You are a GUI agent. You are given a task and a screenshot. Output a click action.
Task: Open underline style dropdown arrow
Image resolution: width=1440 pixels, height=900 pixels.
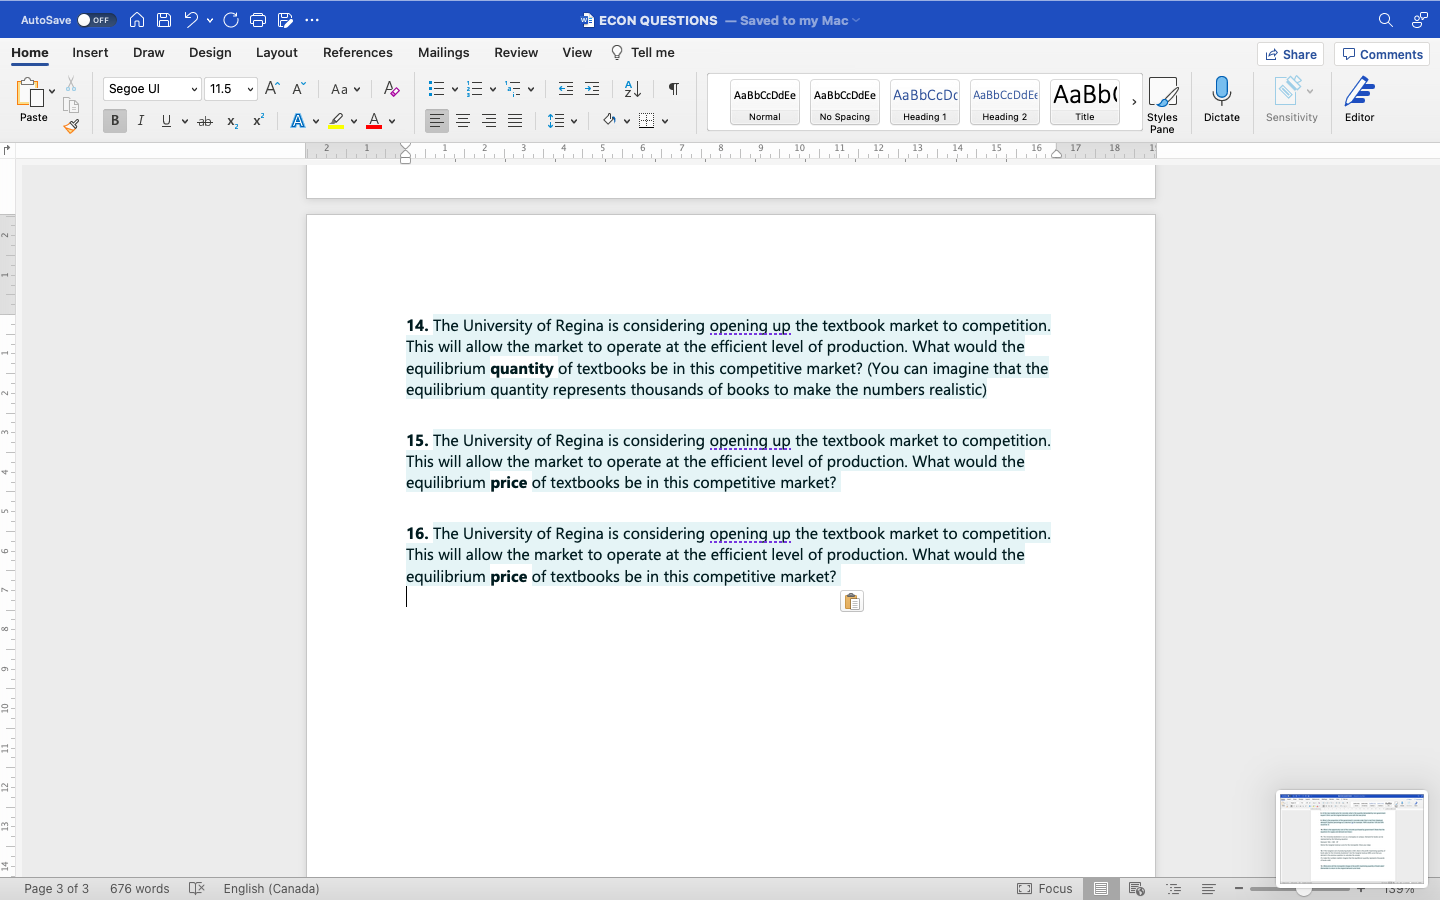click(x=185, y=121)
